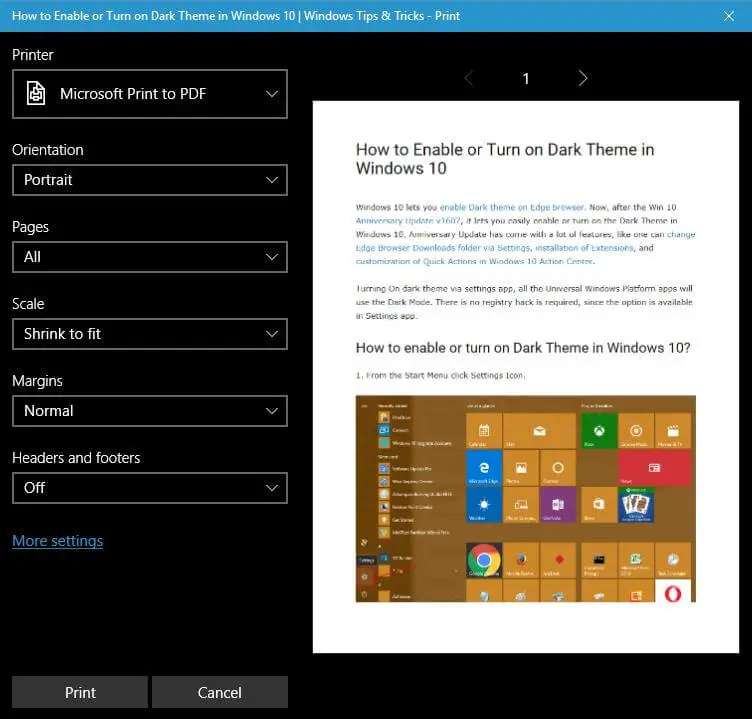Click 'Anniversary Update v1607' link in preview
The height and width of the screenshot is (719, 752).
(408, 221)
